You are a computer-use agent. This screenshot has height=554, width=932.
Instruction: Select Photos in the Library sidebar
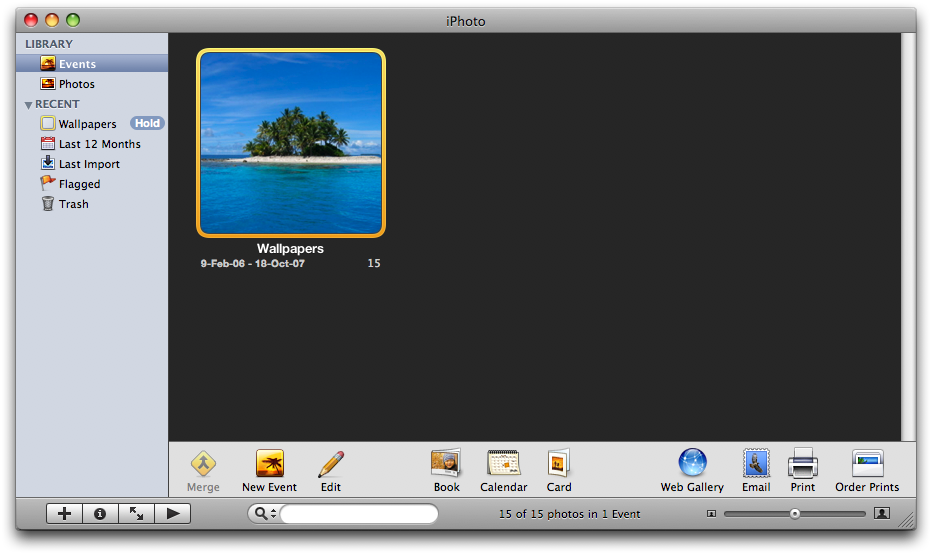76,84
